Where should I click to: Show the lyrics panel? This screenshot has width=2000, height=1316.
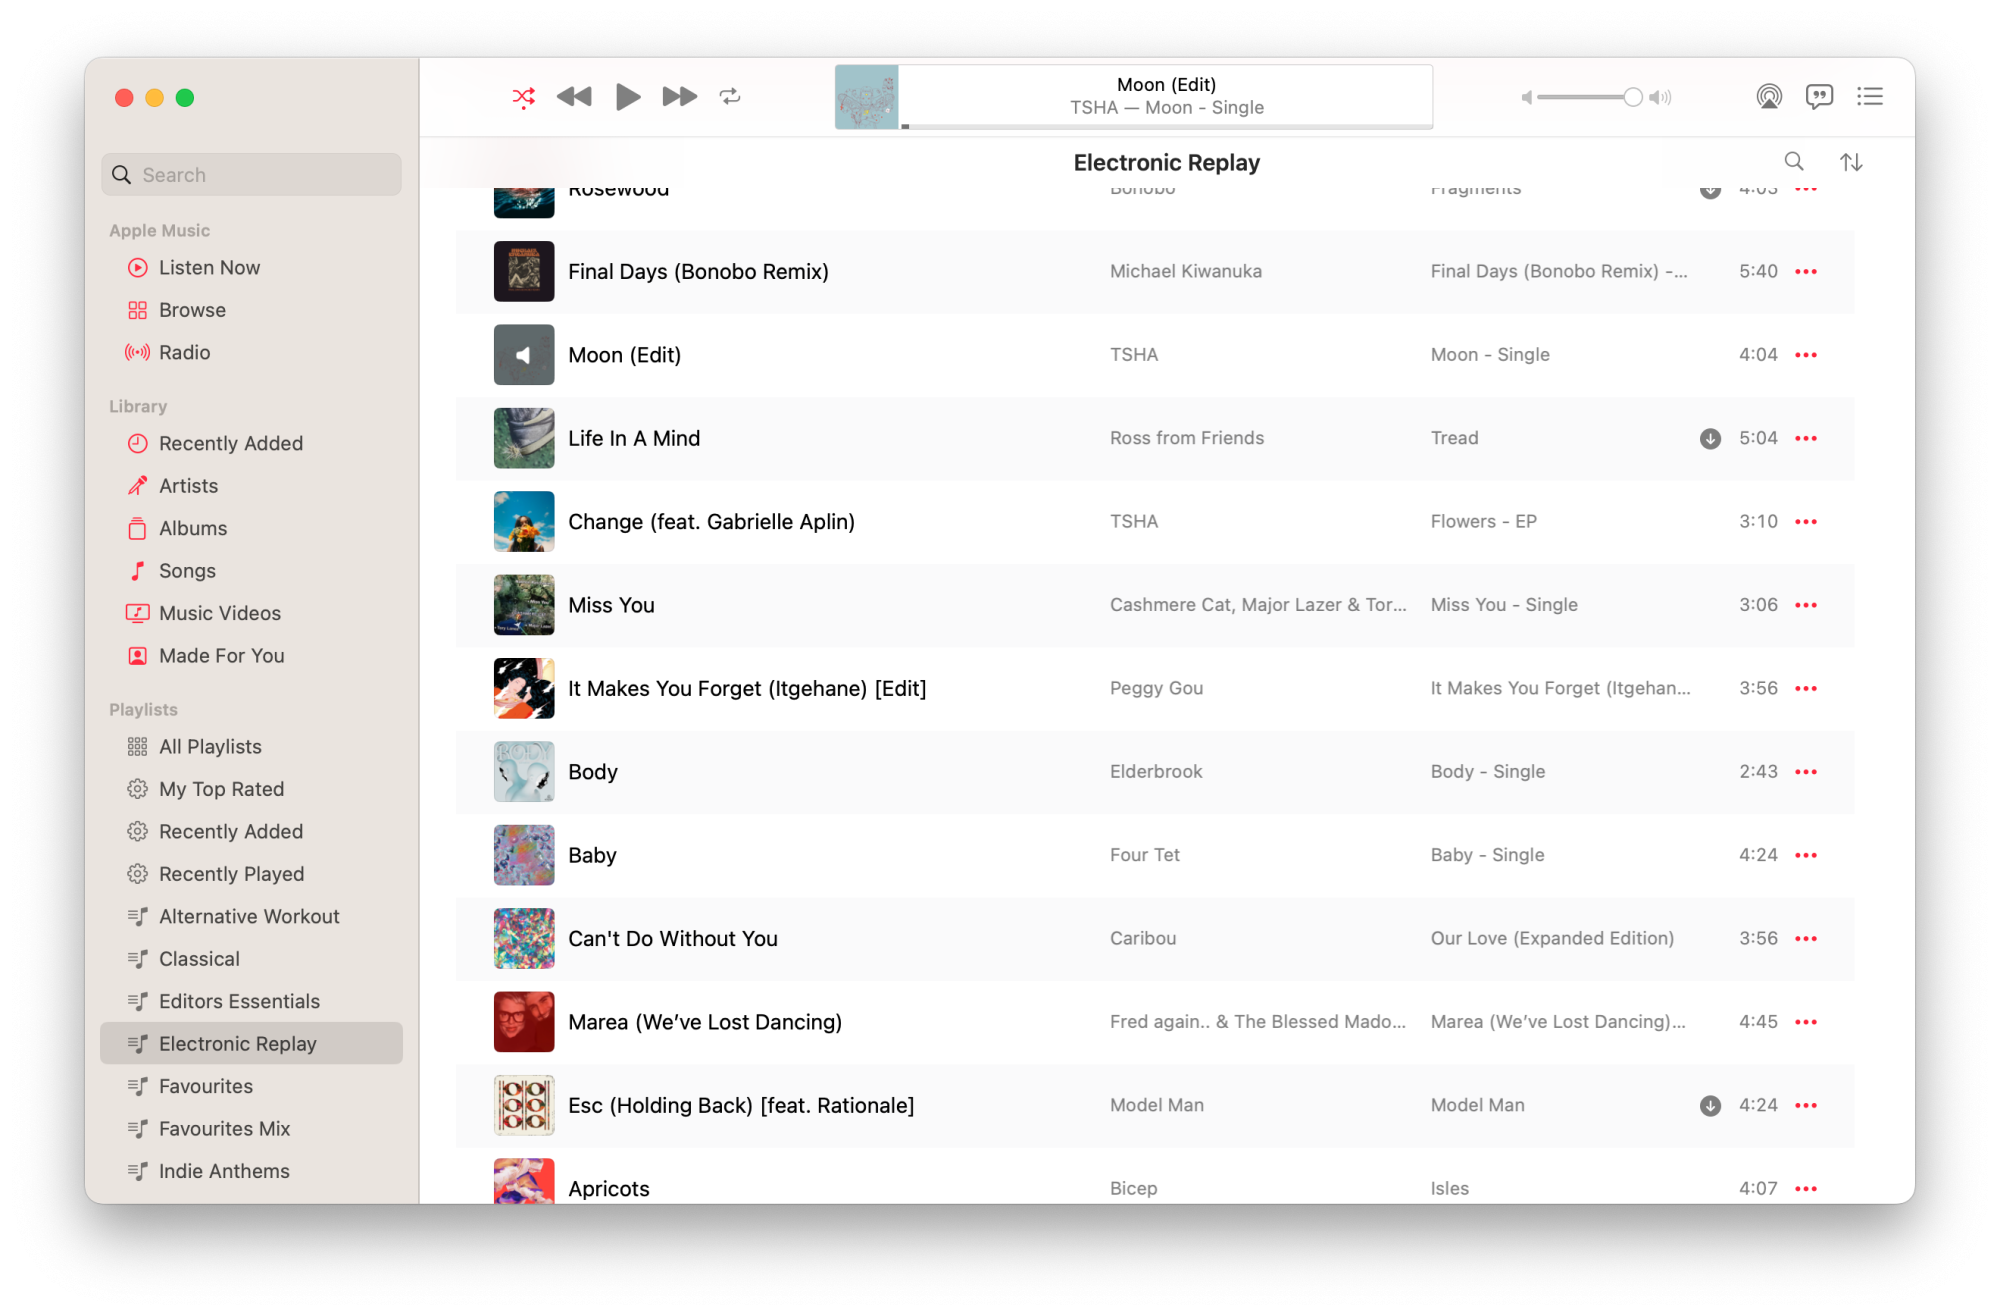click(1819, 97)
